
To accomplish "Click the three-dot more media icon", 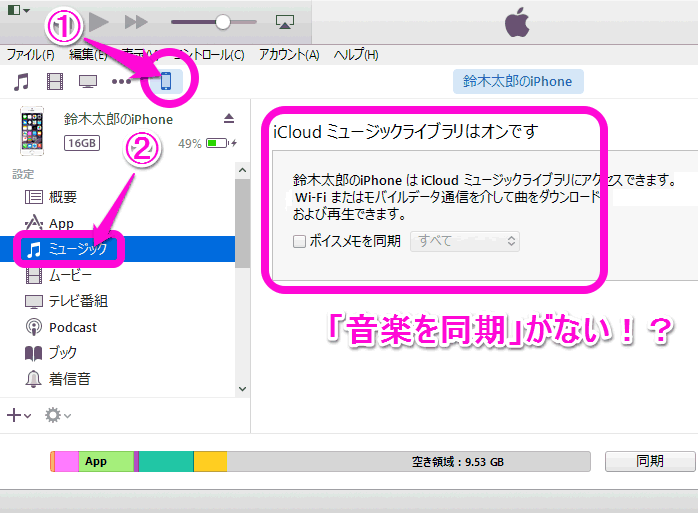I will point(121,81).
